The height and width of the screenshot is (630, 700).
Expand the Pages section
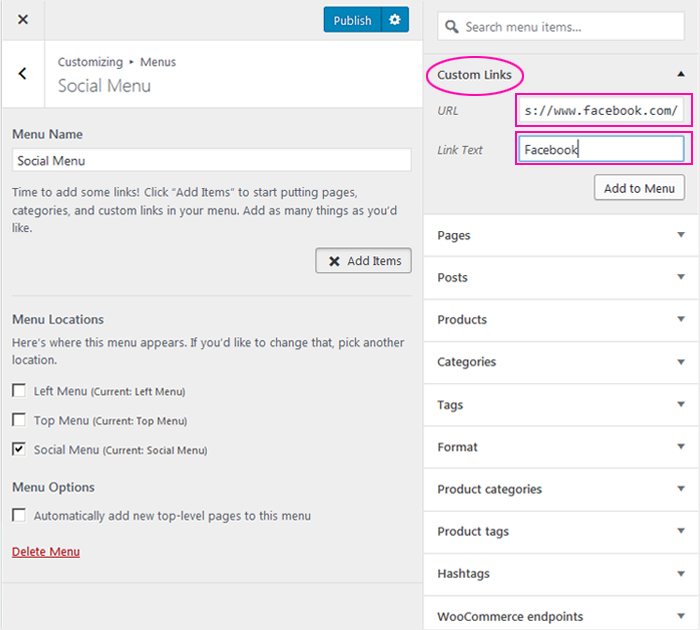click(x=561, y=235)
